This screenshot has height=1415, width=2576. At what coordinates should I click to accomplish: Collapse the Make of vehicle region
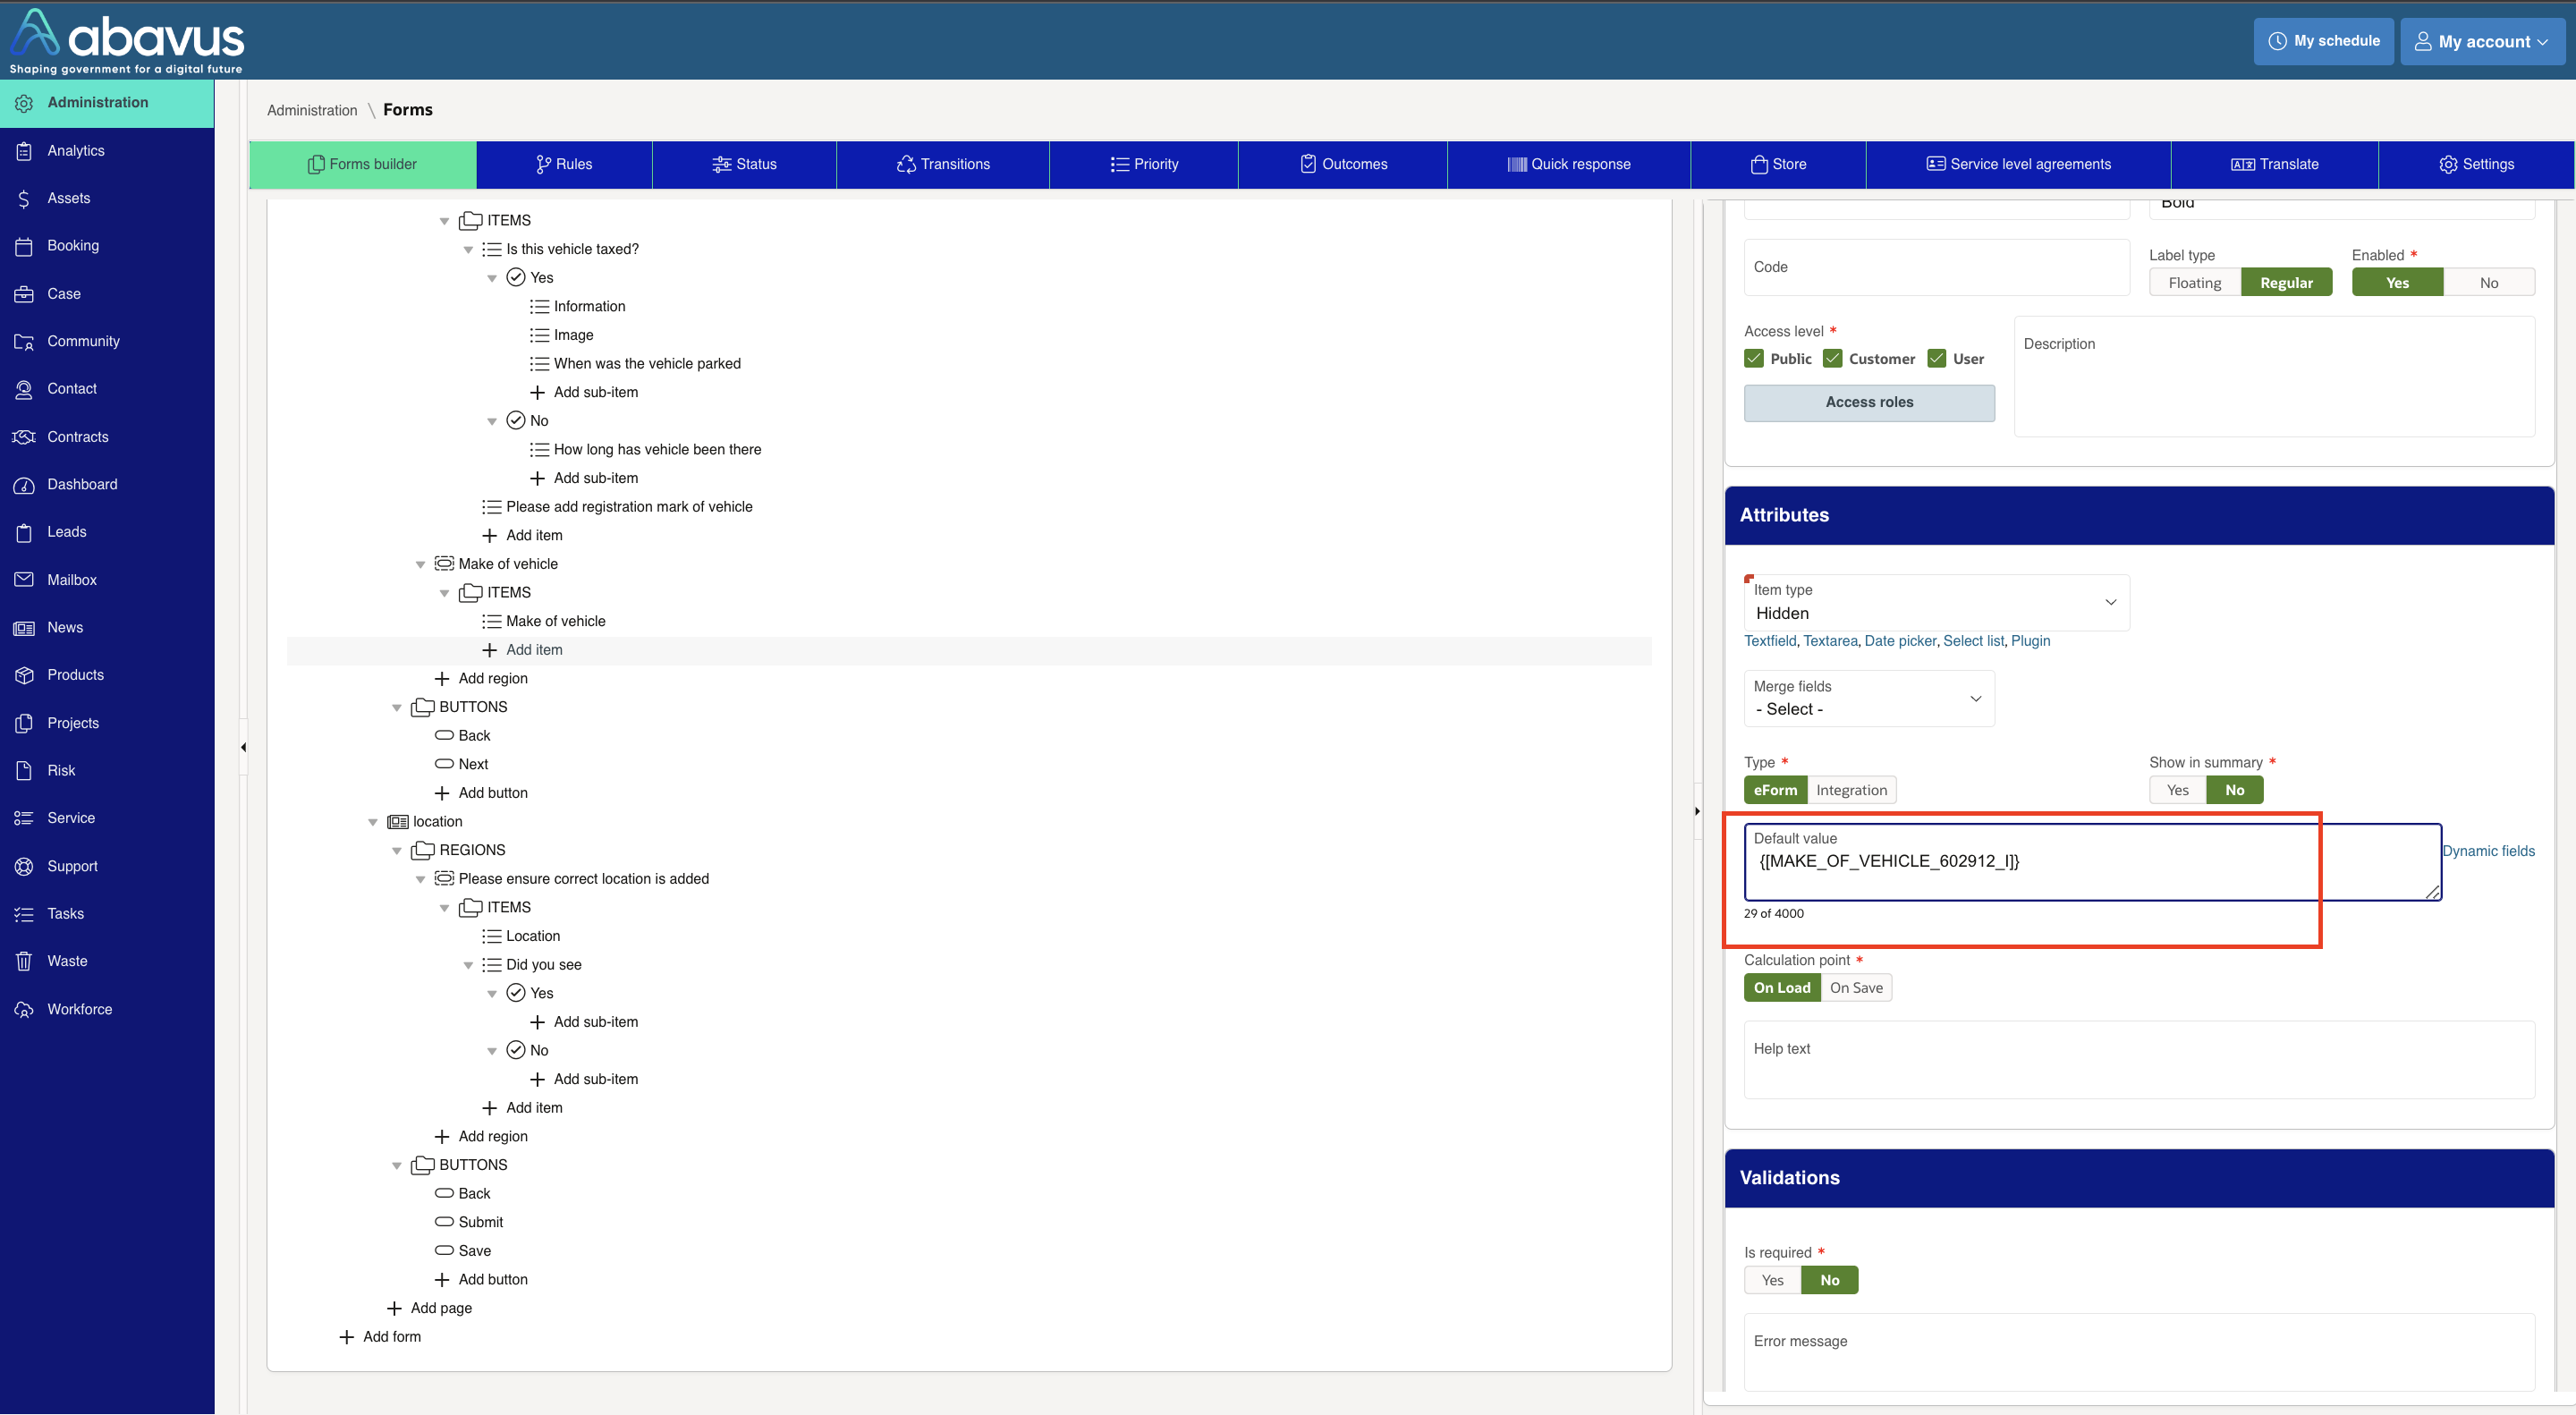click(420, 565)
